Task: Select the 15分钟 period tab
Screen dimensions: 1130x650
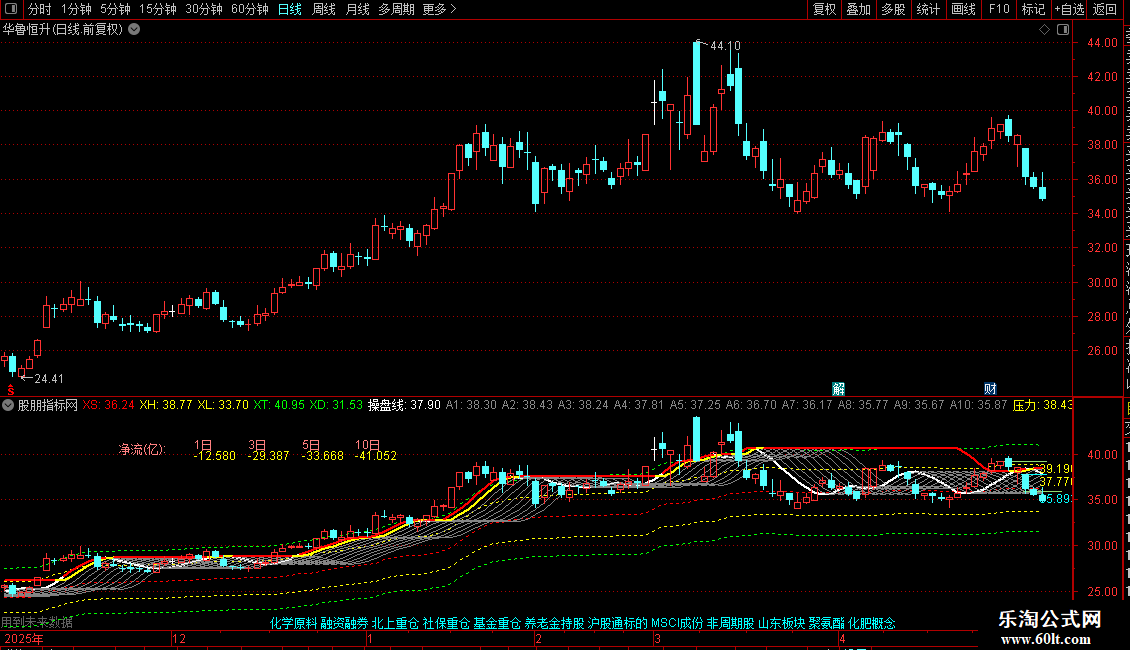Action: tap(158, 9)
